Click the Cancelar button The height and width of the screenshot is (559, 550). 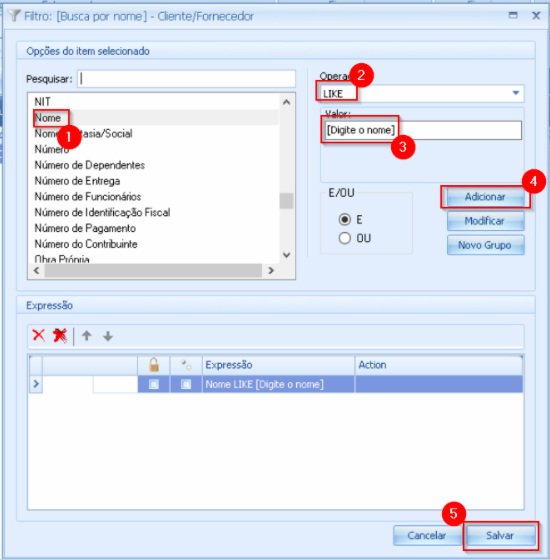tap(427, 535)
